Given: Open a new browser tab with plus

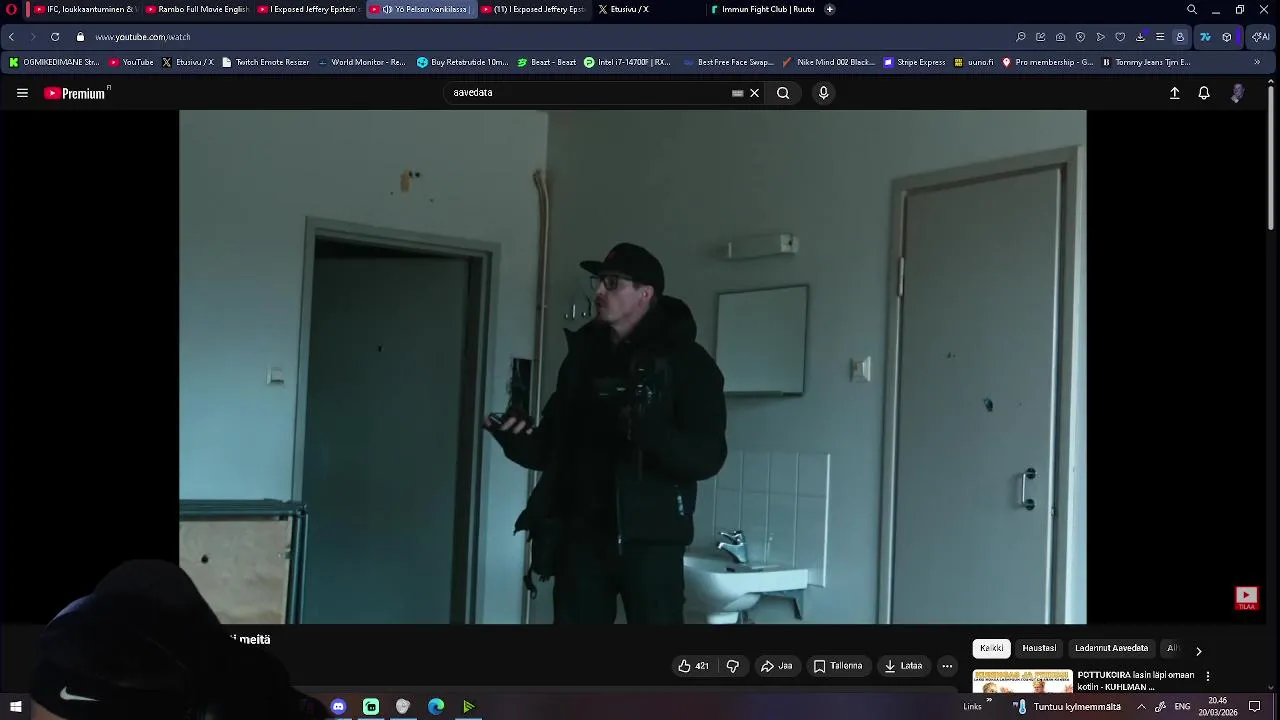Looking at the screenshot, I should coord(830,9).
